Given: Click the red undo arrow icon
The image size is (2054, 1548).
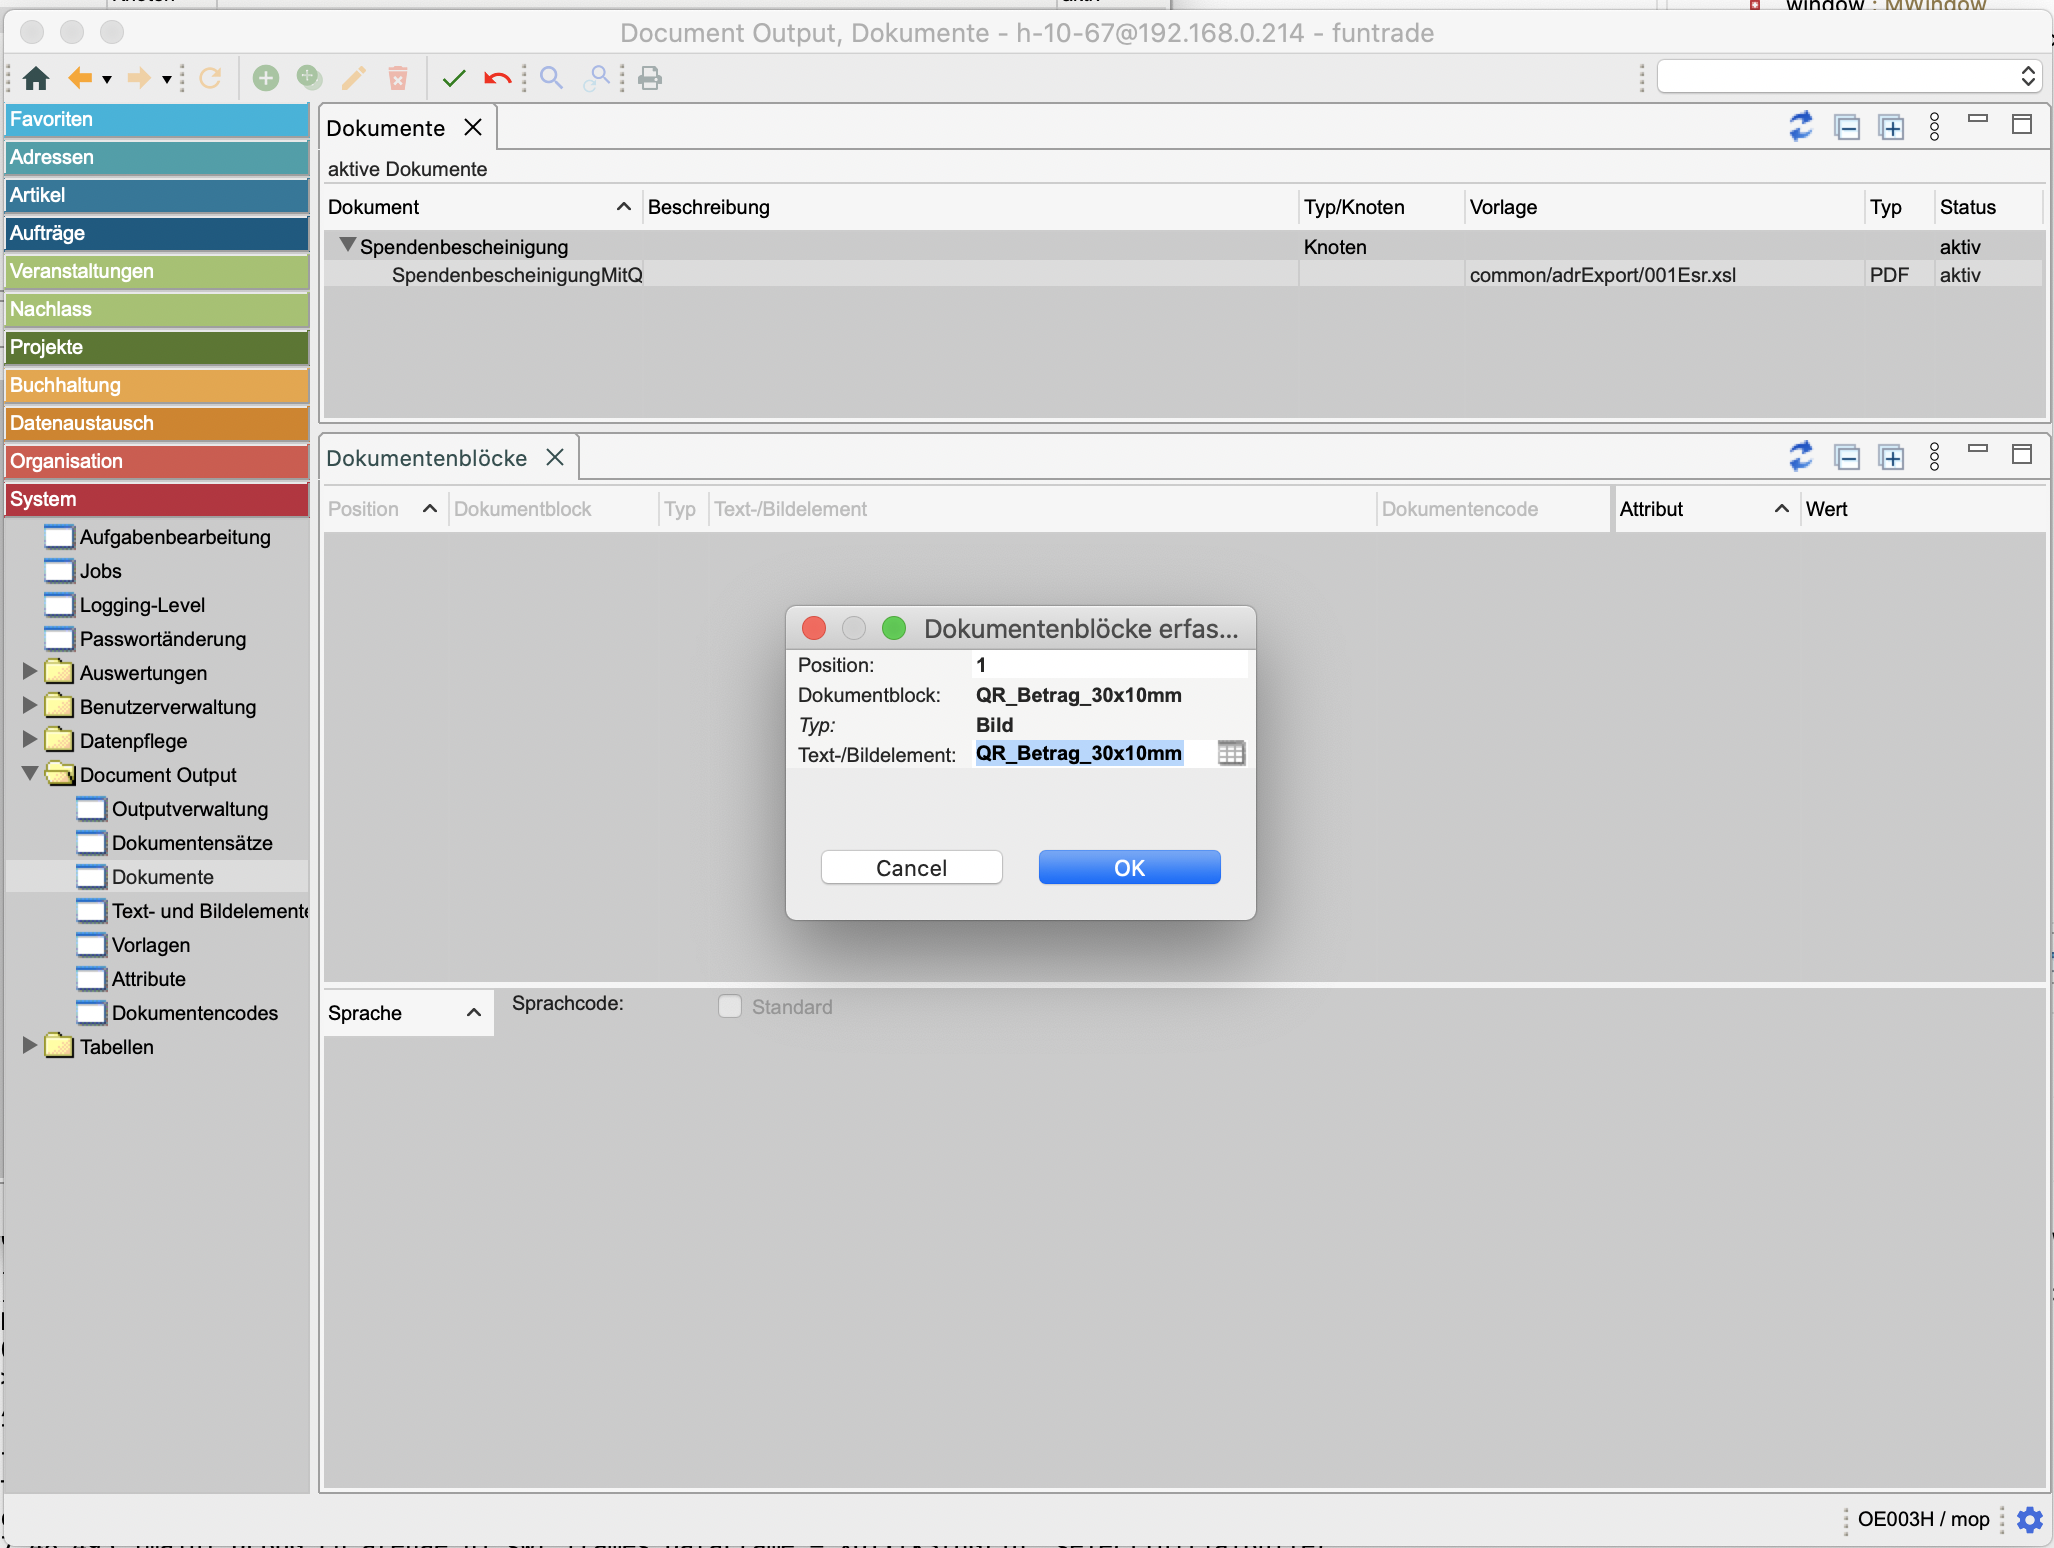Looking at the screenshot, I should point(497,78).
